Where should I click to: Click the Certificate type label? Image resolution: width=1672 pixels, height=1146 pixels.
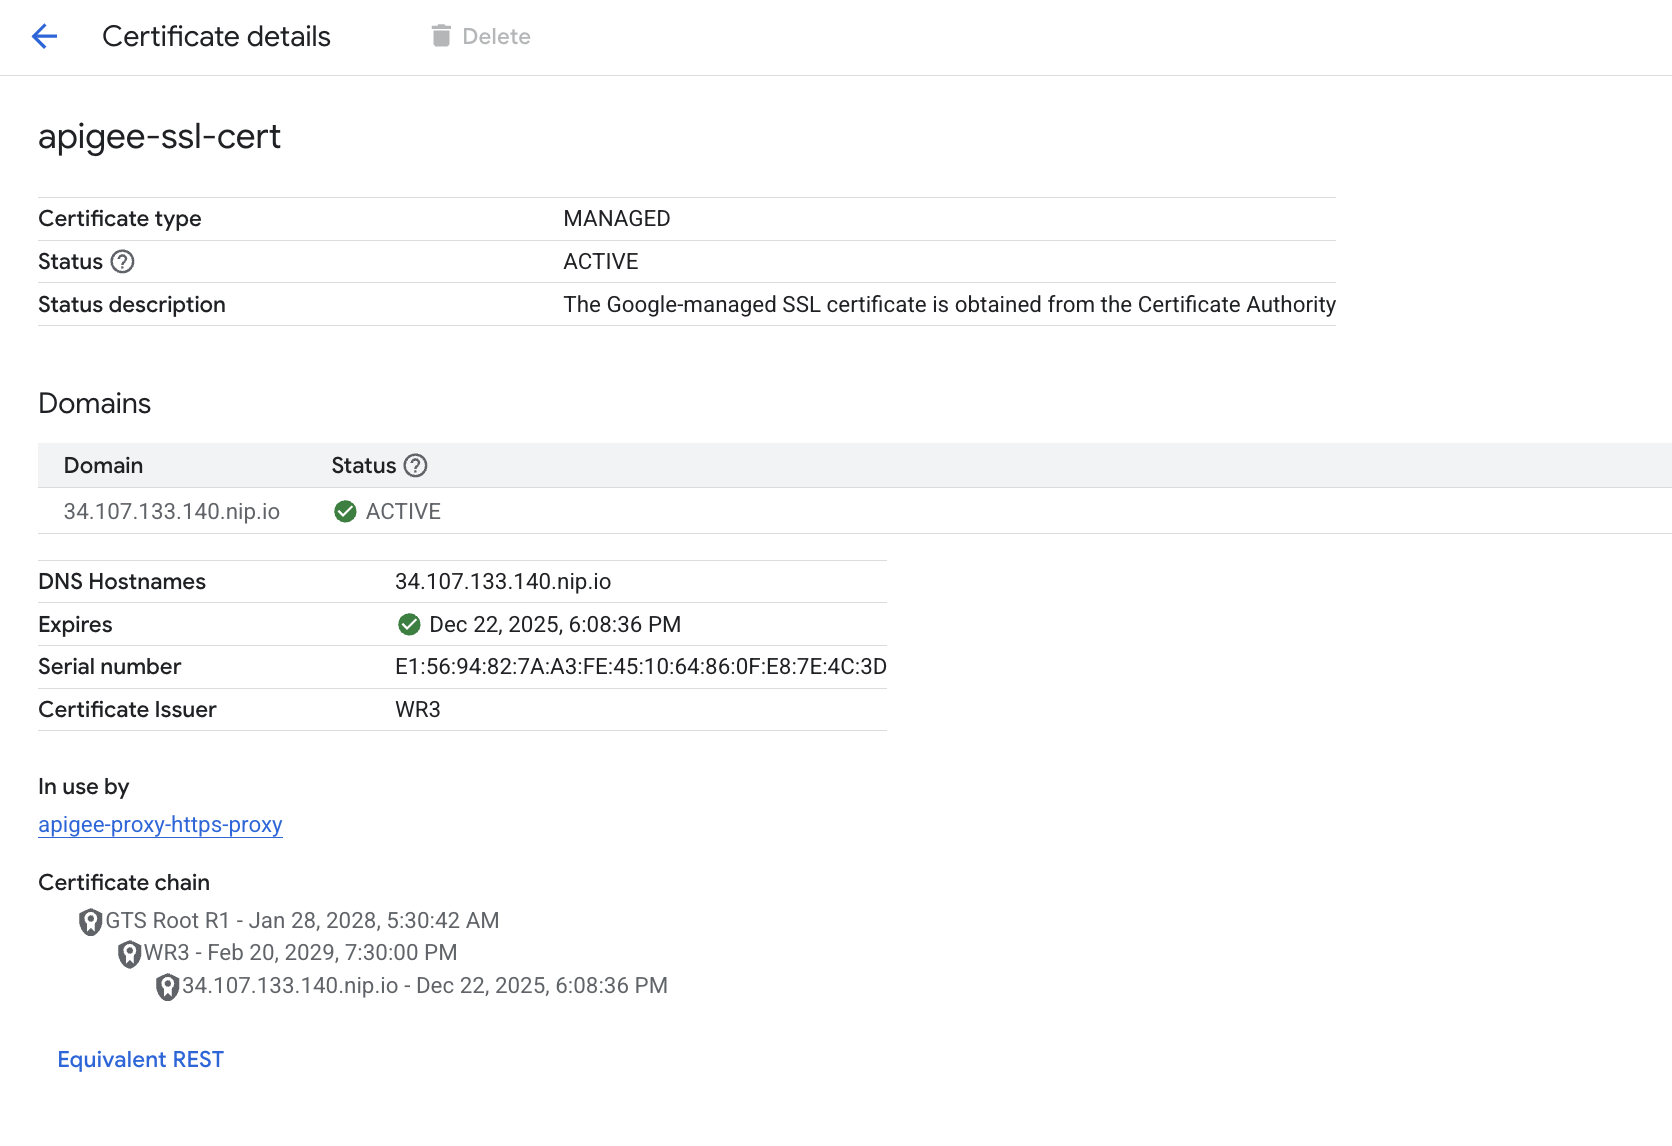[120, 219]
